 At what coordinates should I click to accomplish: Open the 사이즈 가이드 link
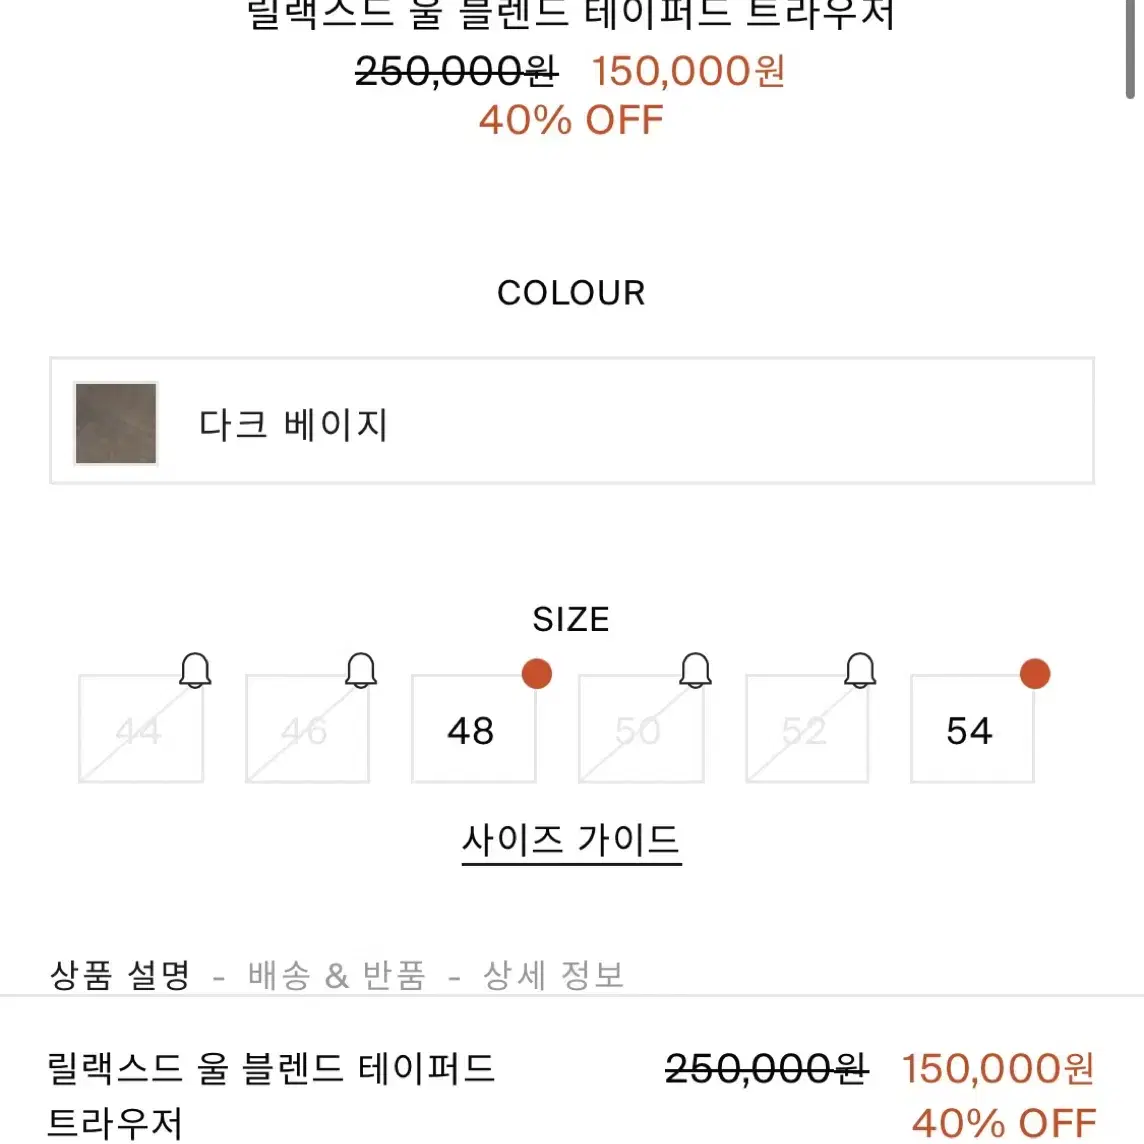(x=571, y=842)
